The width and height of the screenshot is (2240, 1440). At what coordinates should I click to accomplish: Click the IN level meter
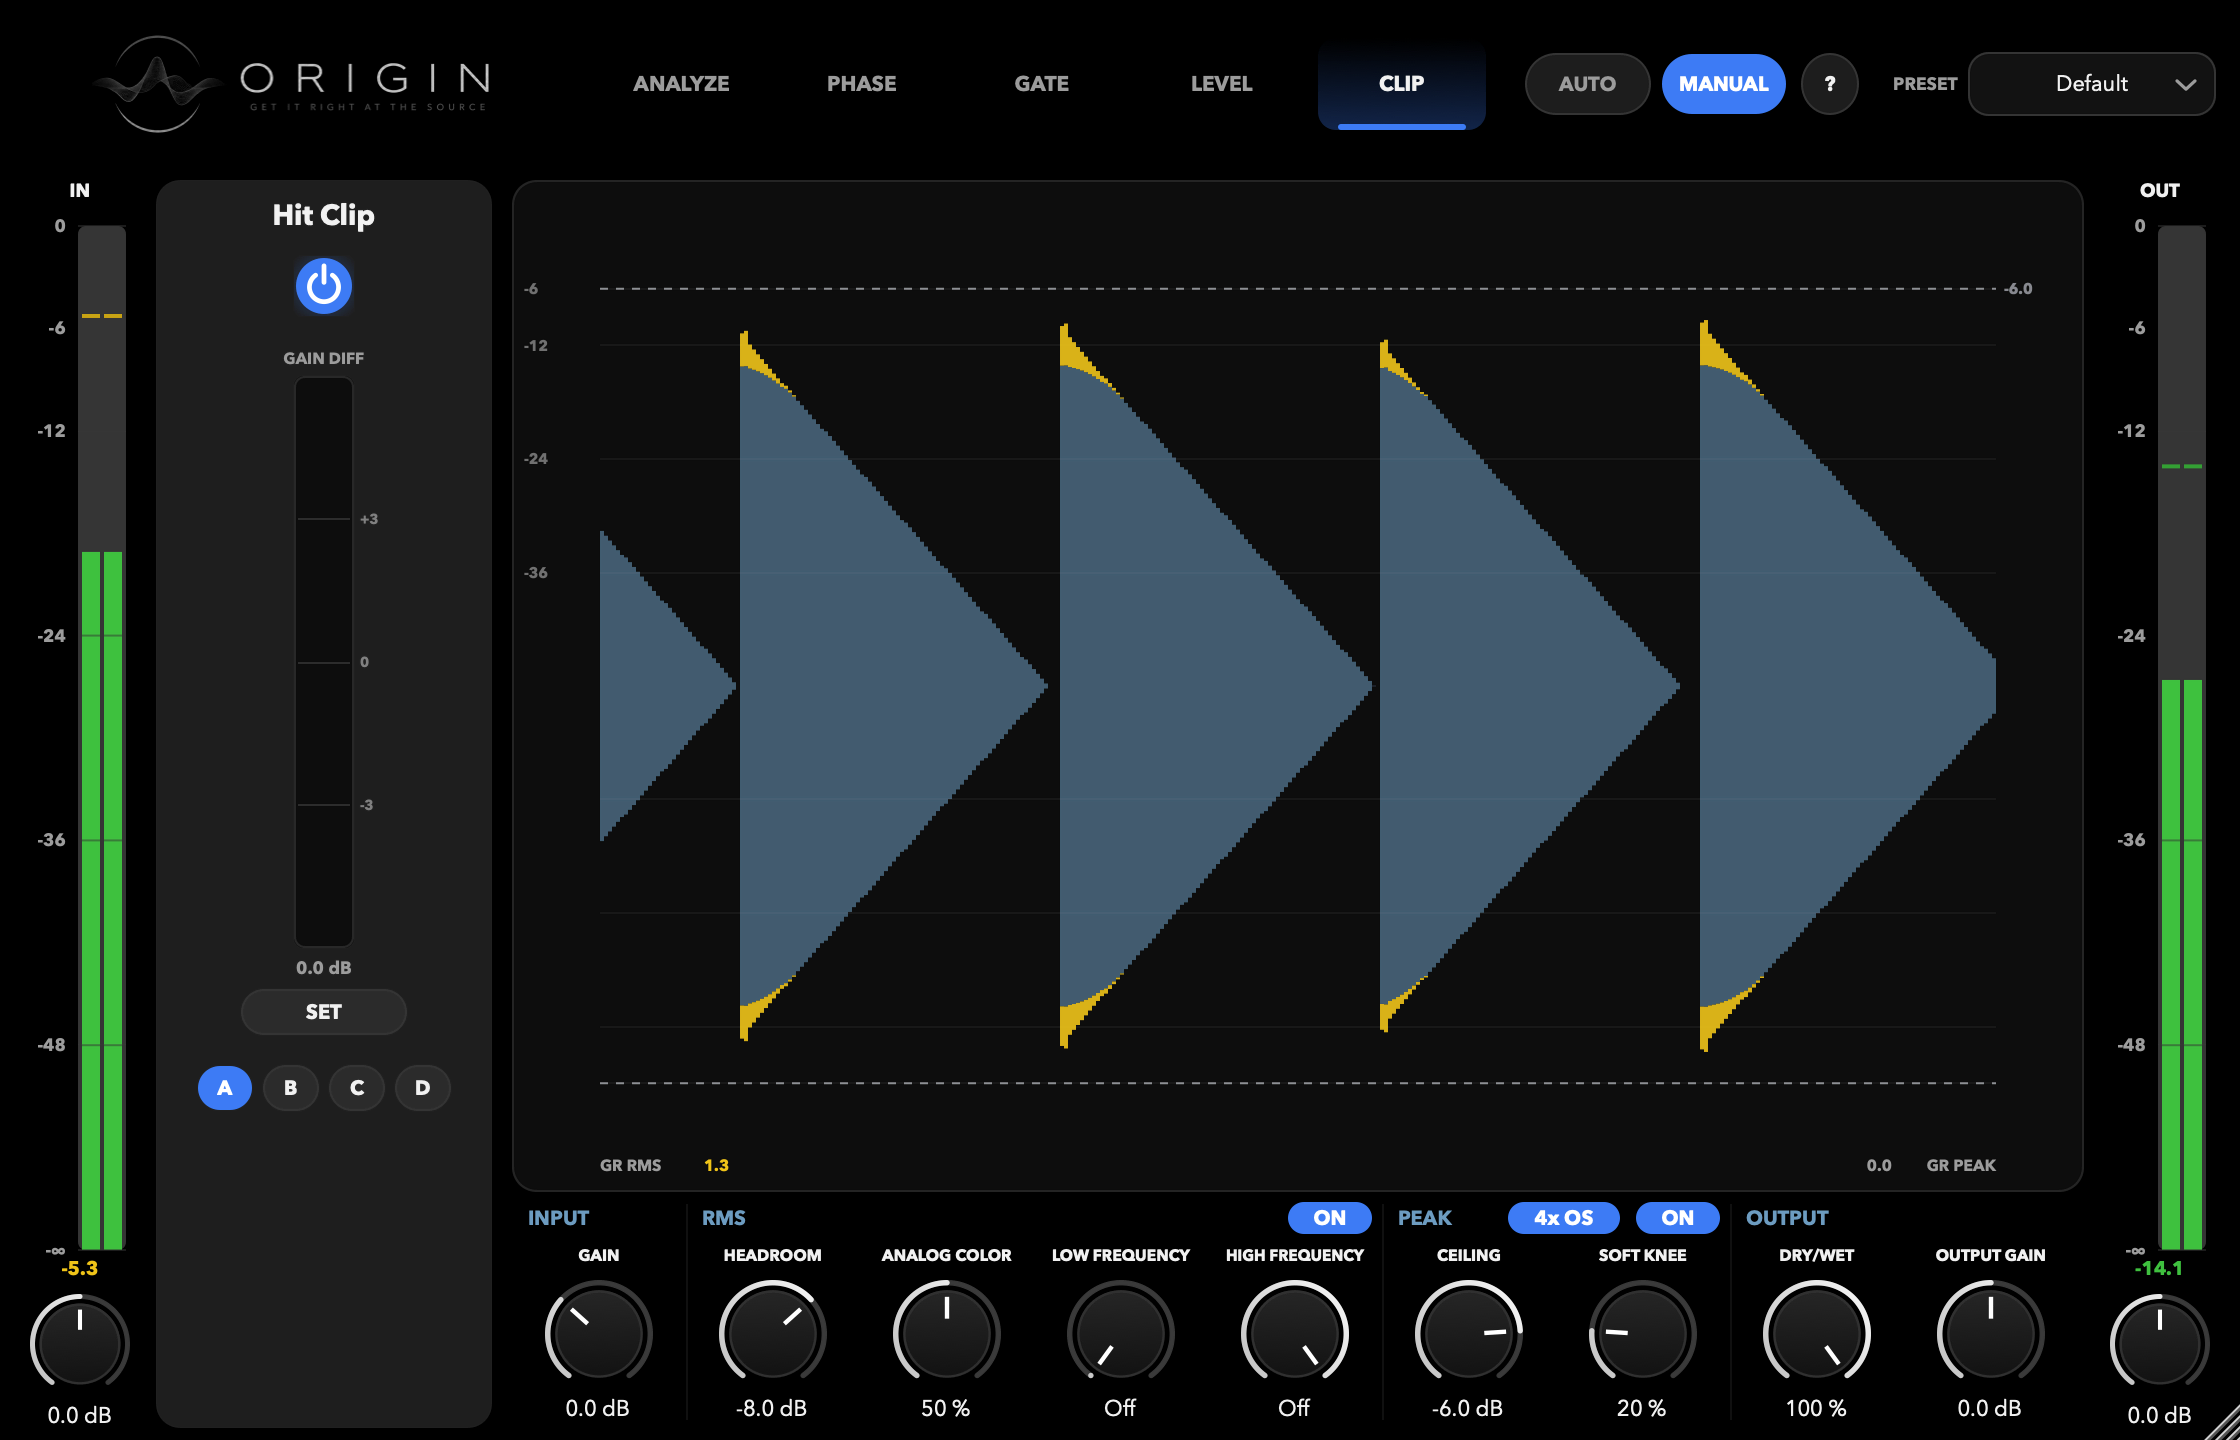click(x=102, y=737)
